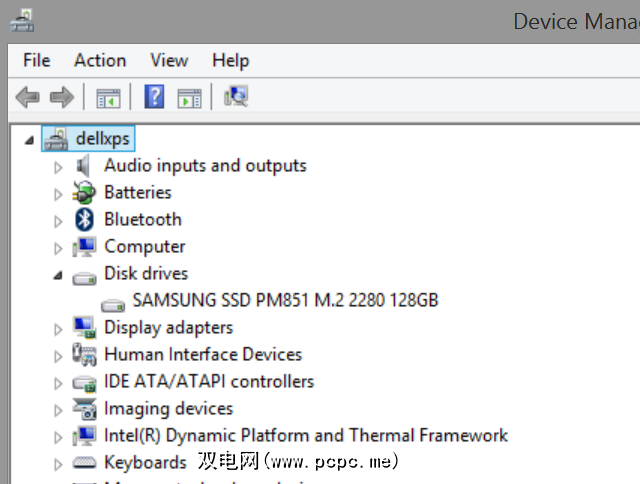Expand the Imaging devices node
Image resolution: width=640 pixels, height=484 pixels.
tap(58, 409)
